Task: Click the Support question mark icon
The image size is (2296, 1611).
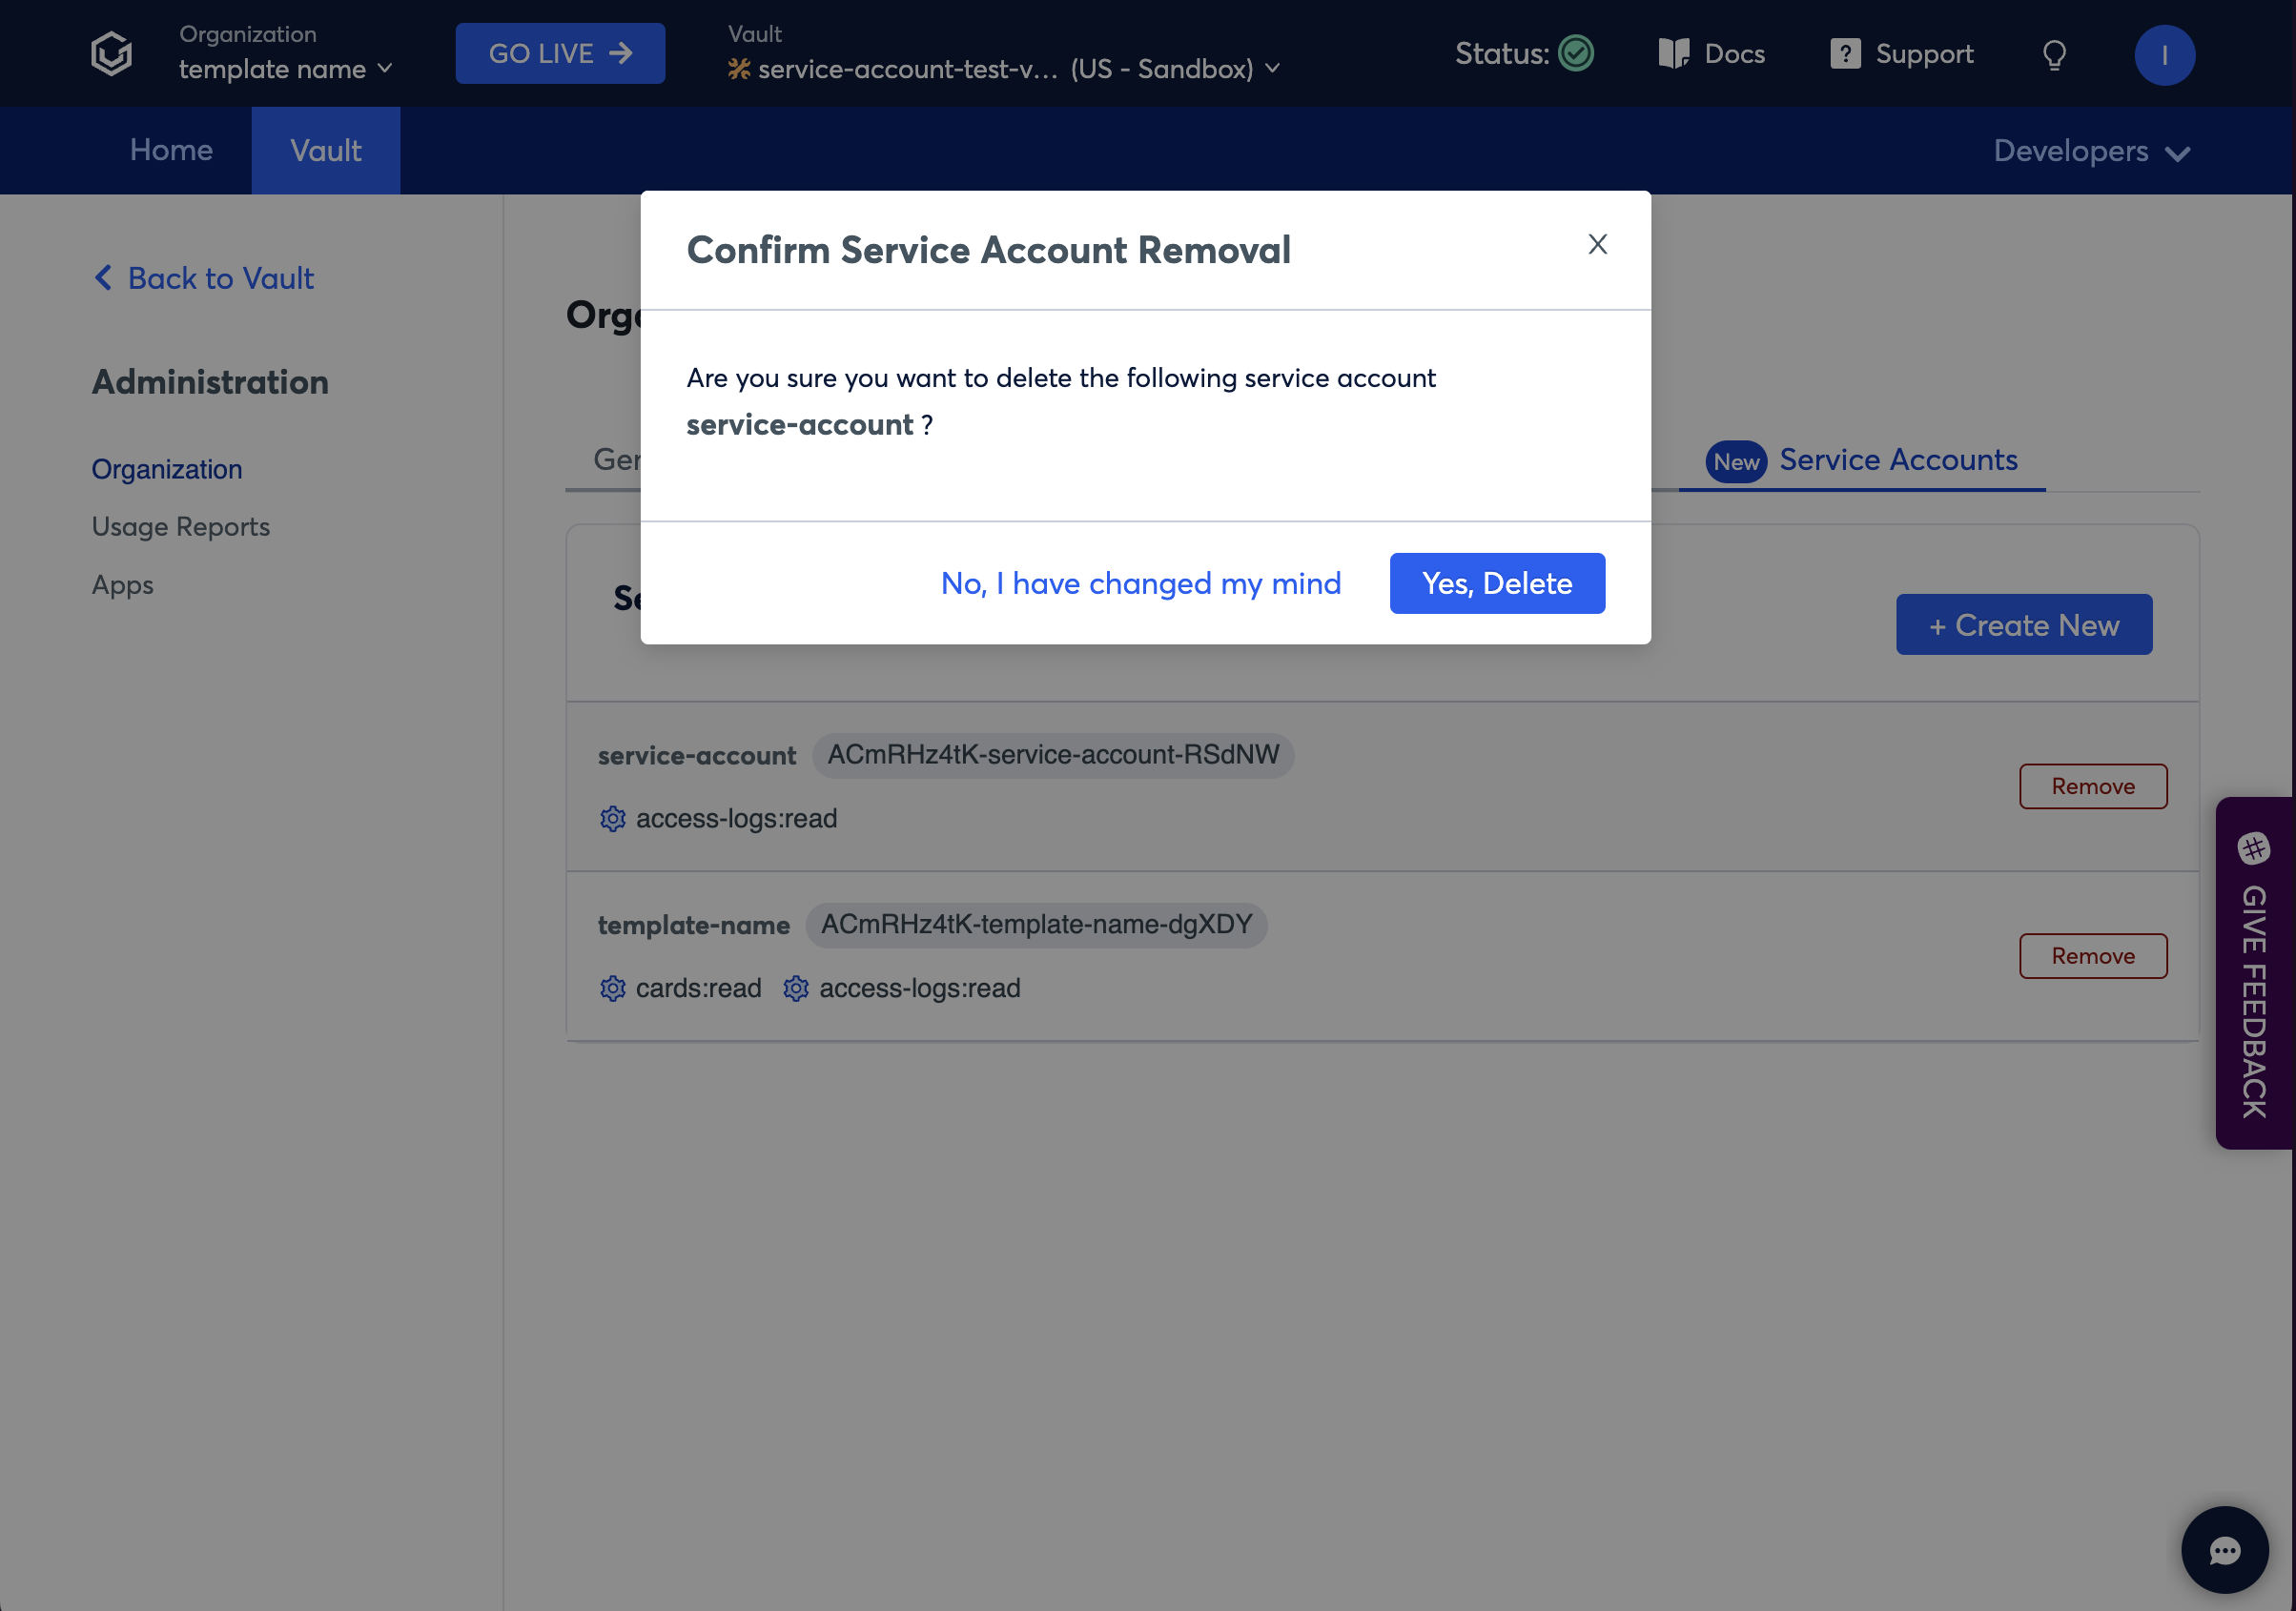Action: (x=1844, y=53)
